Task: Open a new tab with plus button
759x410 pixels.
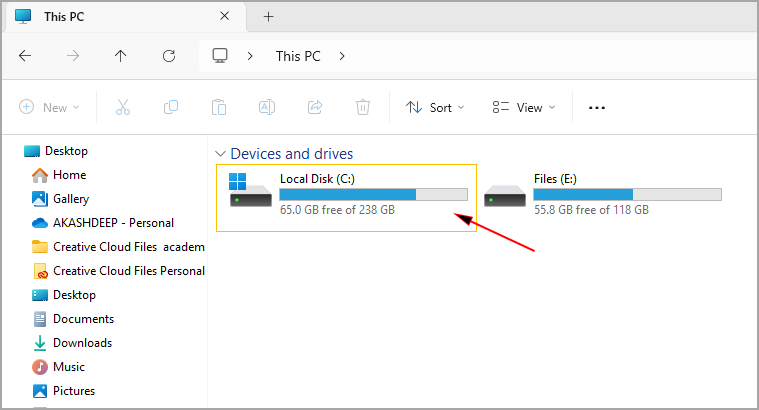Action: point(268,16)
